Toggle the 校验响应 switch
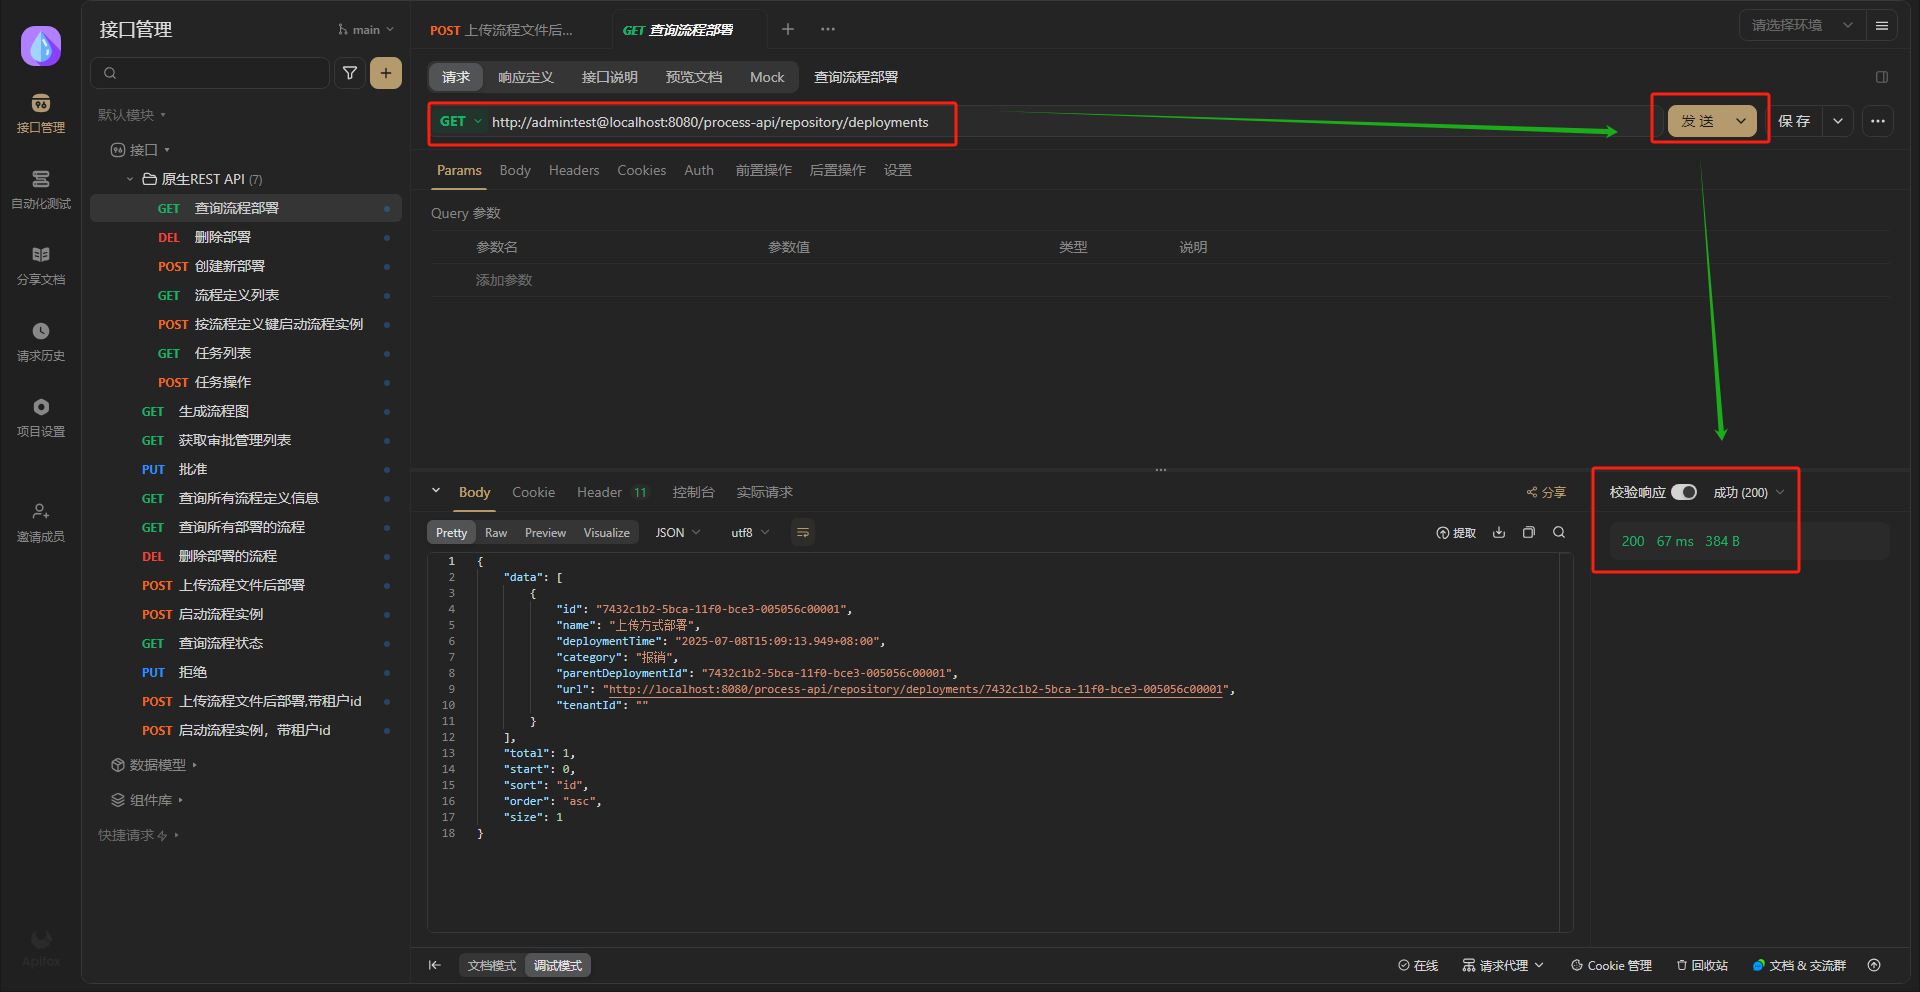Image resolution: width=1920 pixels, height=992 pixels. coord(1684,492)
